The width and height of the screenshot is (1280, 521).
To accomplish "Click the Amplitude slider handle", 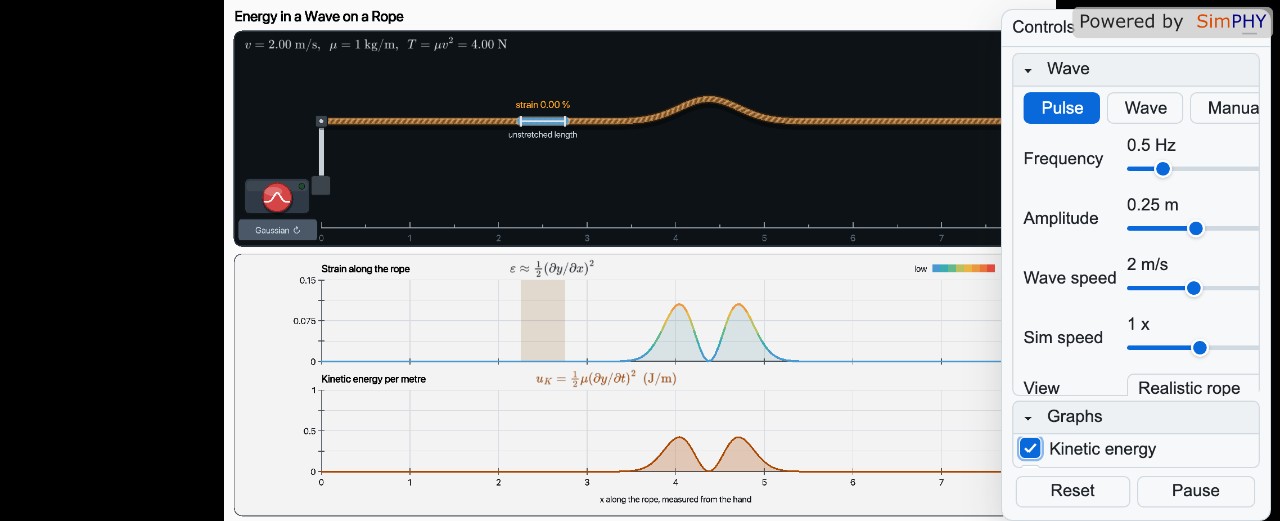I will pos(1195,228).
